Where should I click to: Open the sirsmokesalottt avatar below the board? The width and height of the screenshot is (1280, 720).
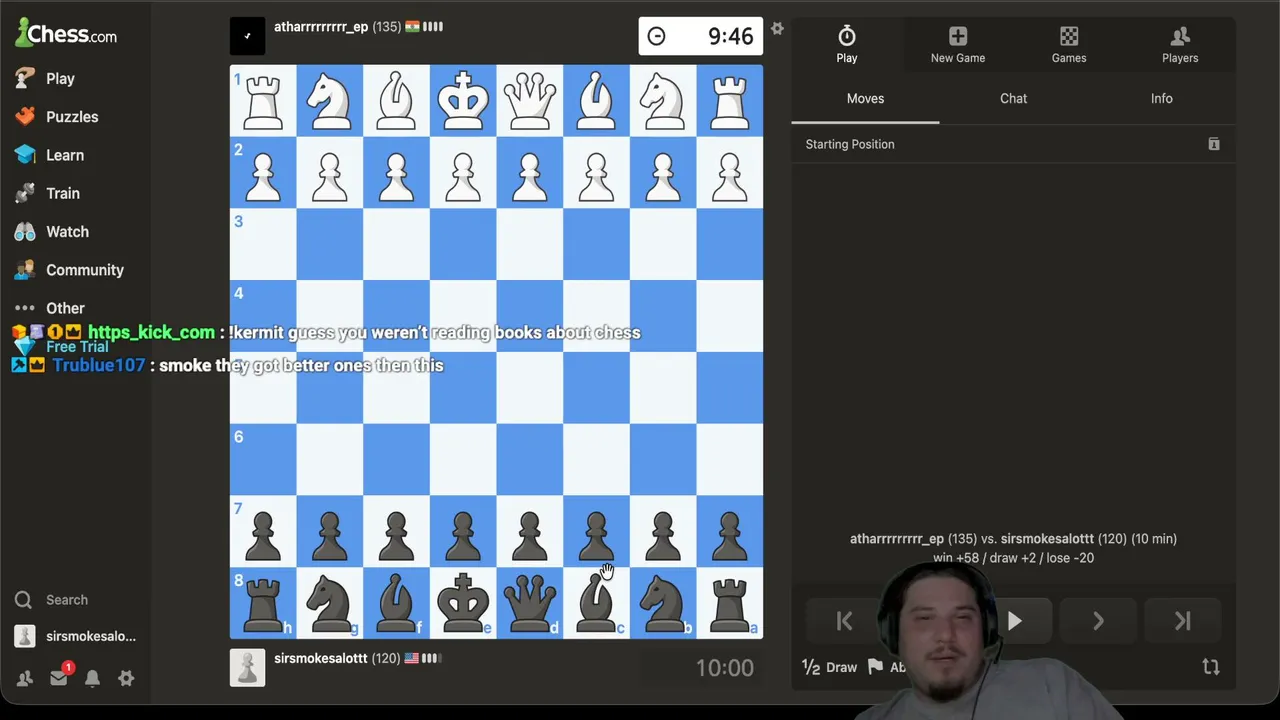247,667
